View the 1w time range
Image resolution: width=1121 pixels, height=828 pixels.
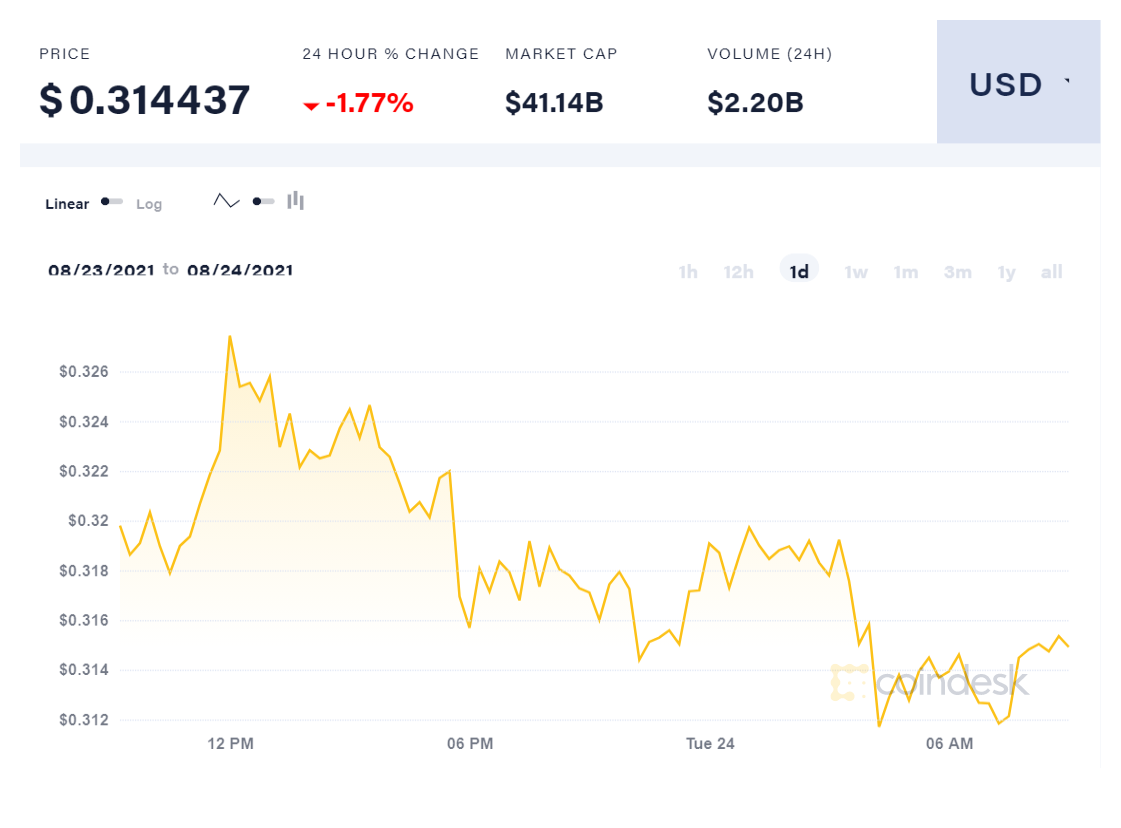pos(856,272)
